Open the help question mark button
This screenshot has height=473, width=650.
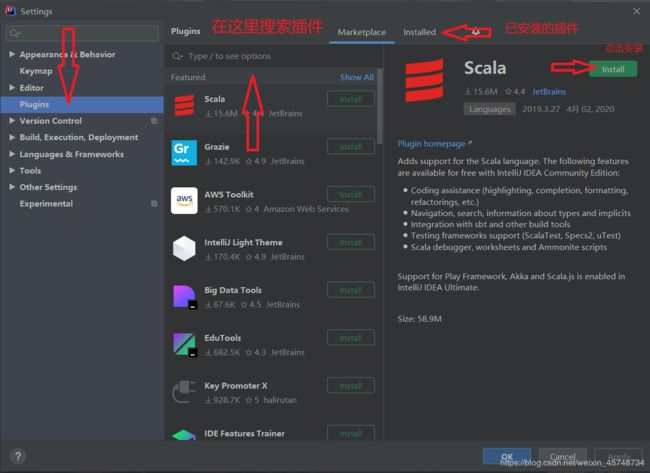(x=18, y=456)
